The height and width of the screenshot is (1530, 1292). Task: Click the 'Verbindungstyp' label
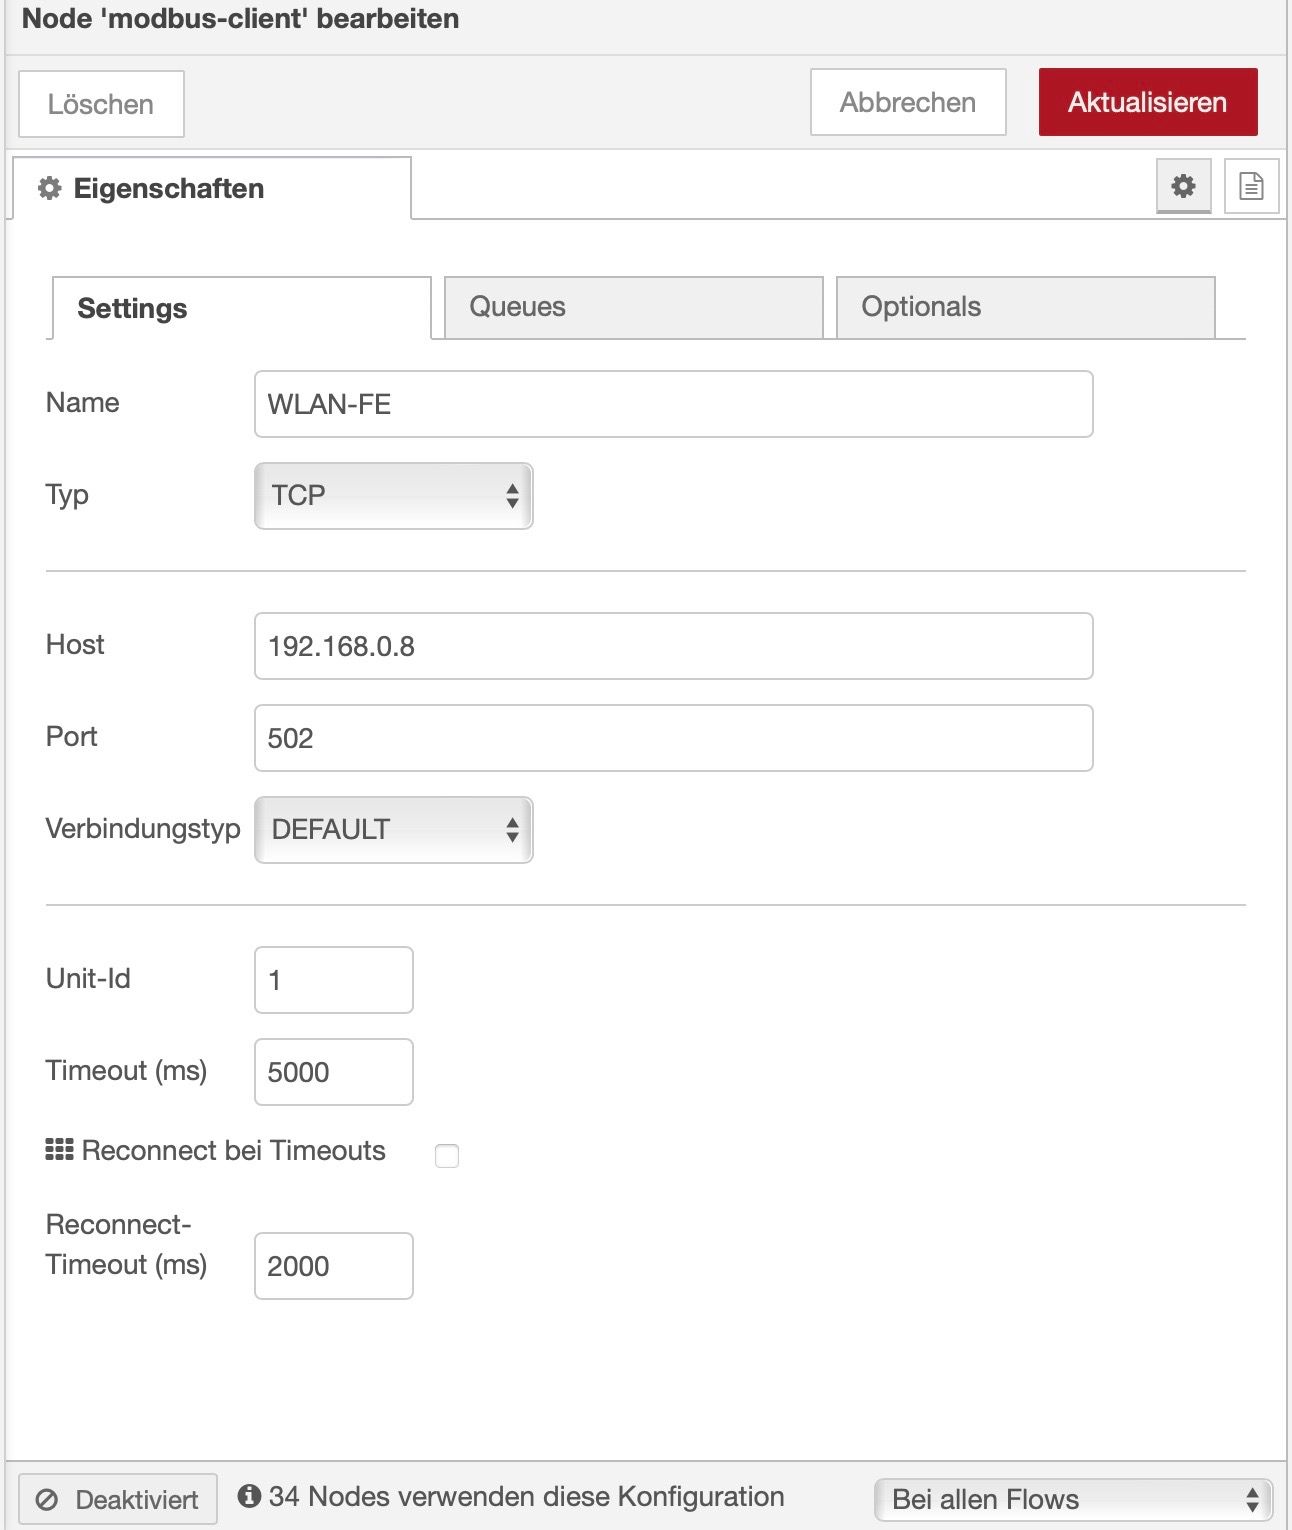point(143,829)
